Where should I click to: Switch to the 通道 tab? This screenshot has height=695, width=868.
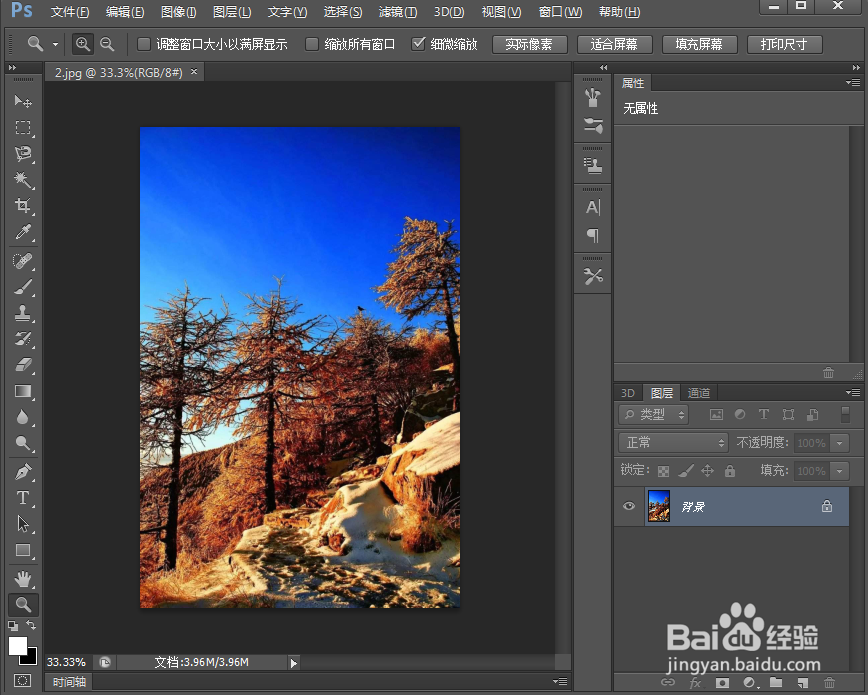[698, 392]
